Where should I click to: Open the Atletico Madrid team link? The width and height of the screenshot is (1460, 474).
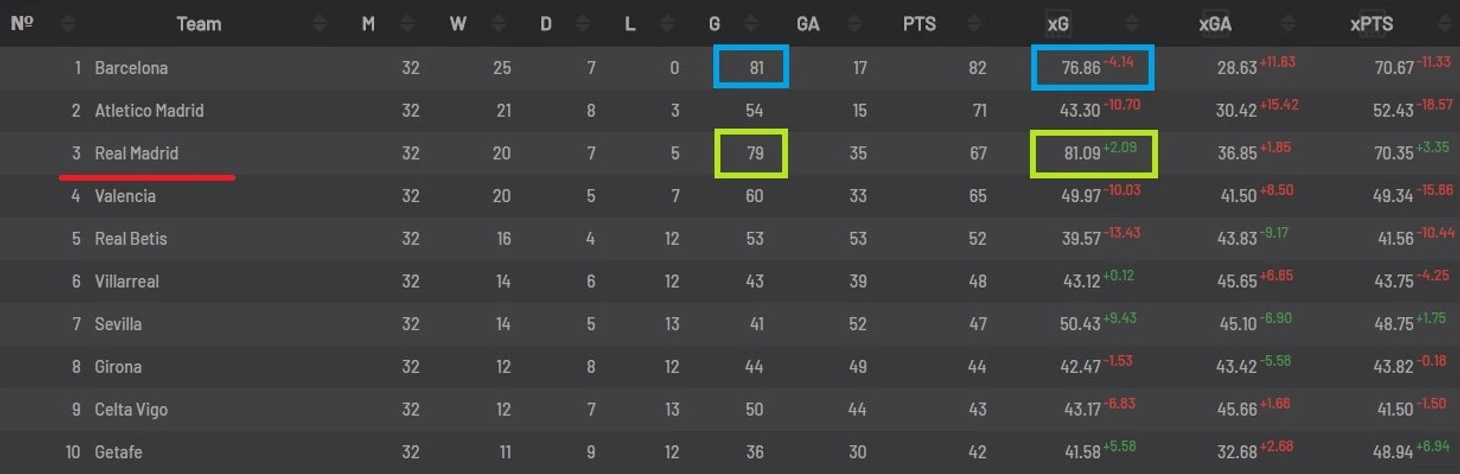pos(149,110)
